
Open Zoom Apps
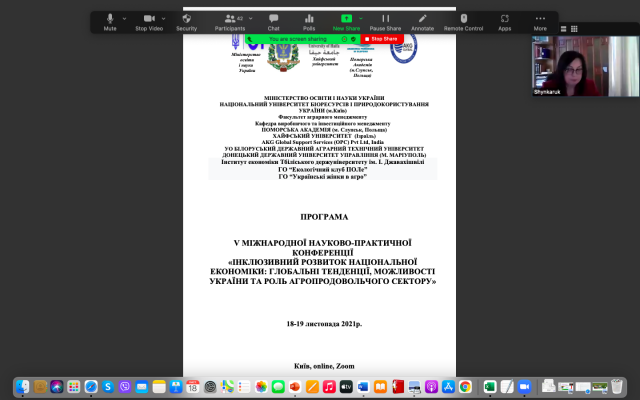tap(504, 22)
